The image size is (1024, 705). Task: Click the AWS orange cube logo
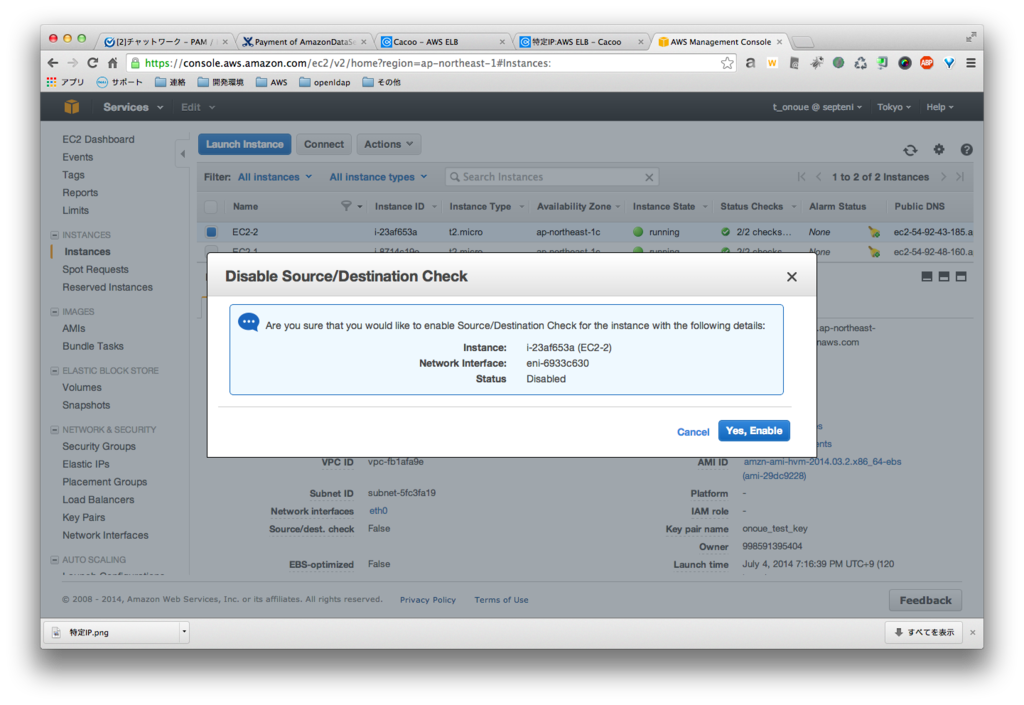[x=72, y=107]
